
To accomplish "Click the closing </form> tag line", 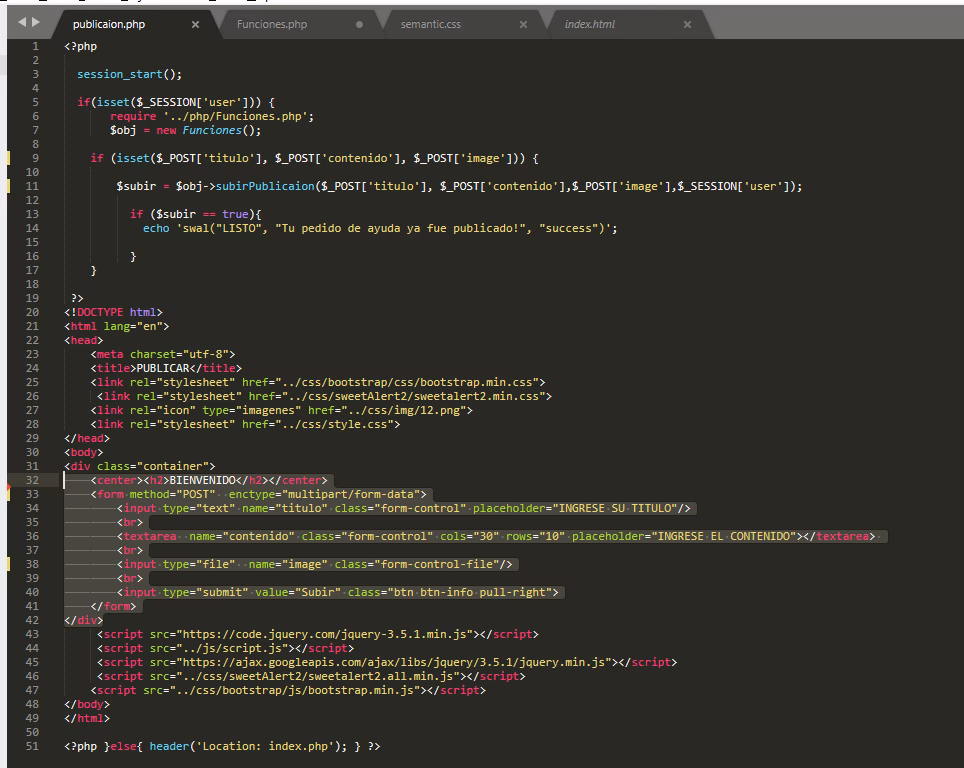I will (x=113, y=606).
